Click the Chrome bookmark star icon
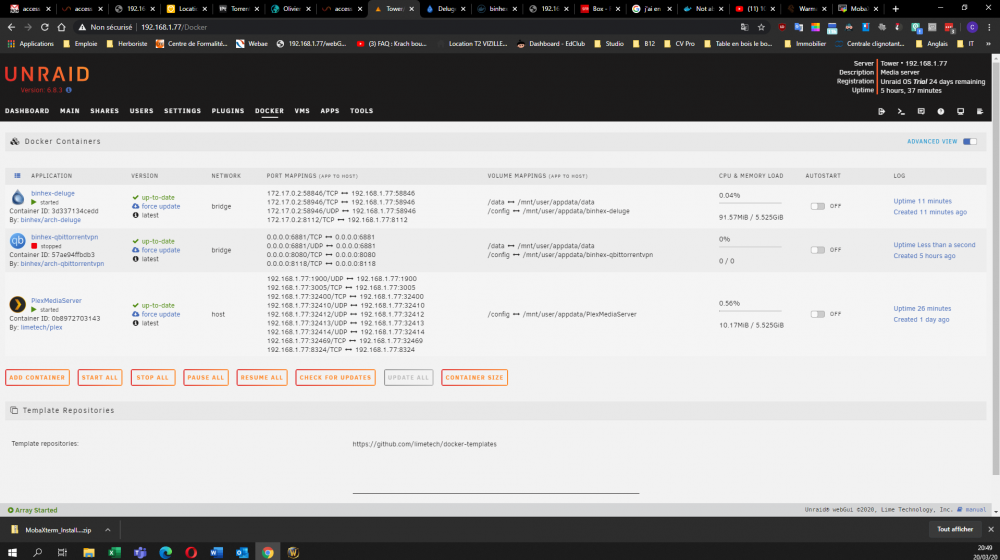Viewport: 1000px width, 560px height. 761,27
